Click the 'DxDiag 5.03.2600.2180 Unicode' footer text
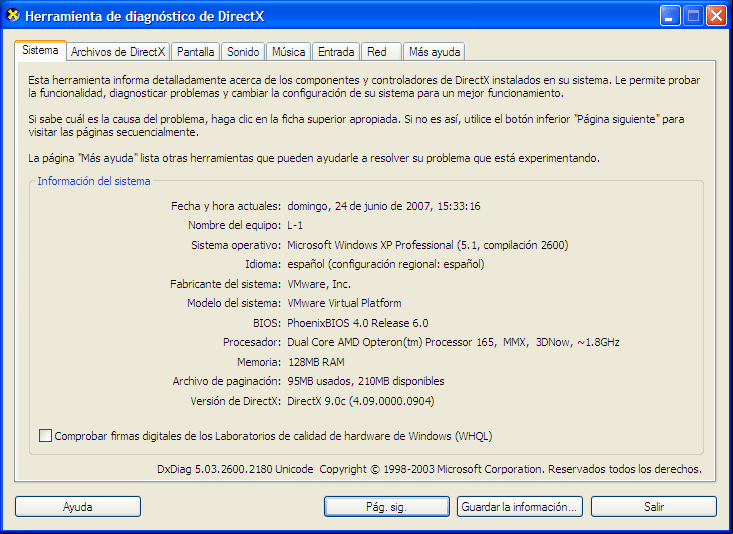 coord(235,469)
